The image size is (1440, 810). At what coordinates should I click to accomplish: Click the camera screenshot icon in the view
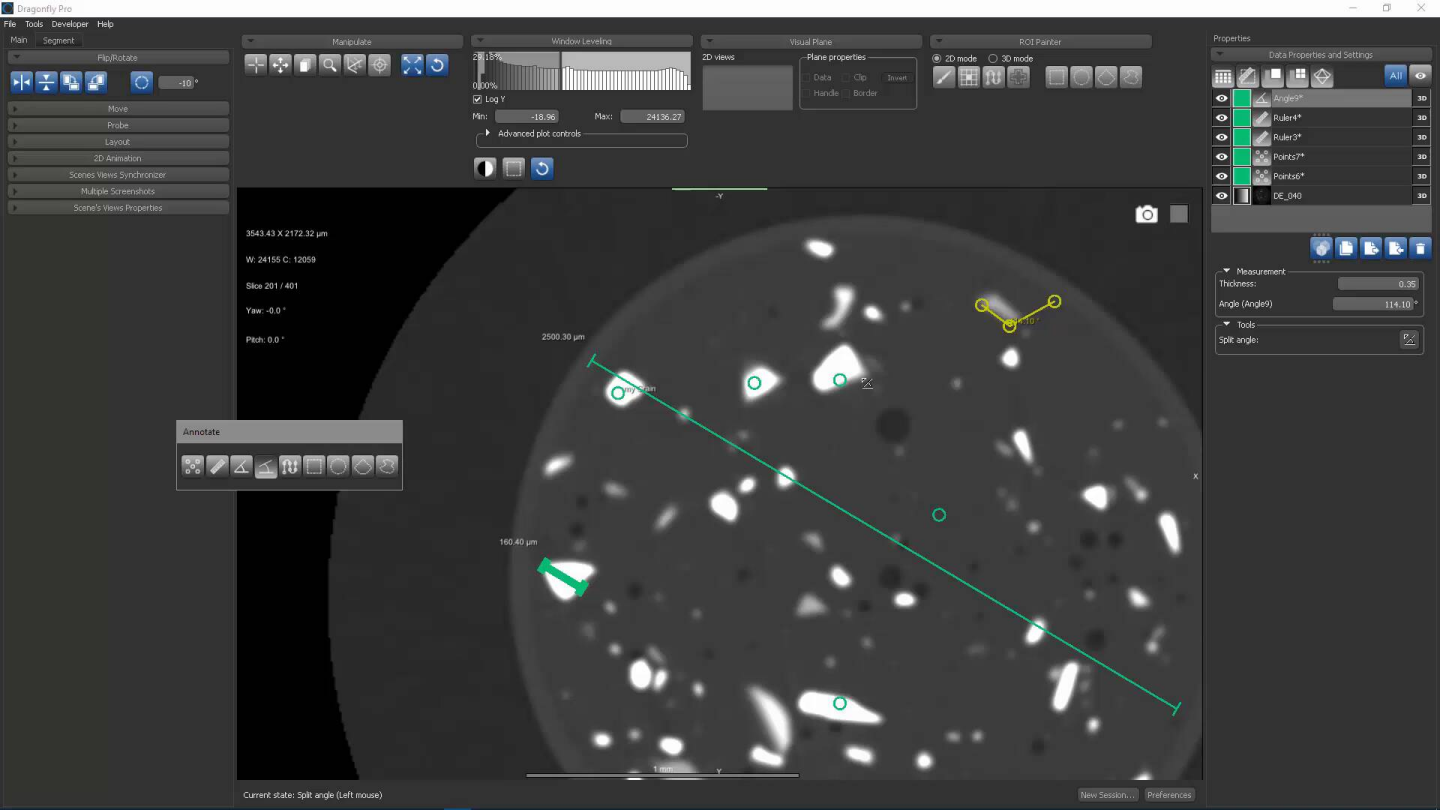pyautogui.click(x=1146, y=214)
